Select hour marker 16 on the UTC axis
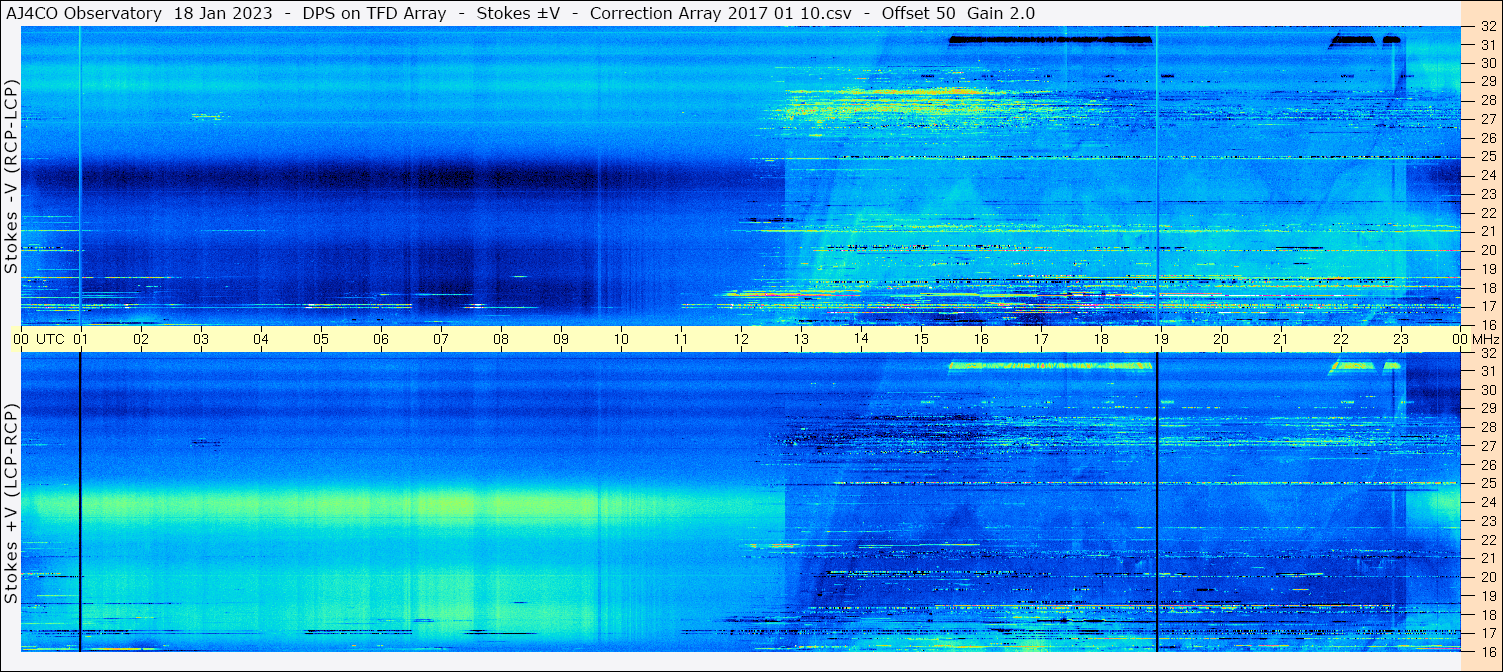Image resolution: width=1503 pixels, height=672 pixels. pyautogui.click(x=981, y=340)
